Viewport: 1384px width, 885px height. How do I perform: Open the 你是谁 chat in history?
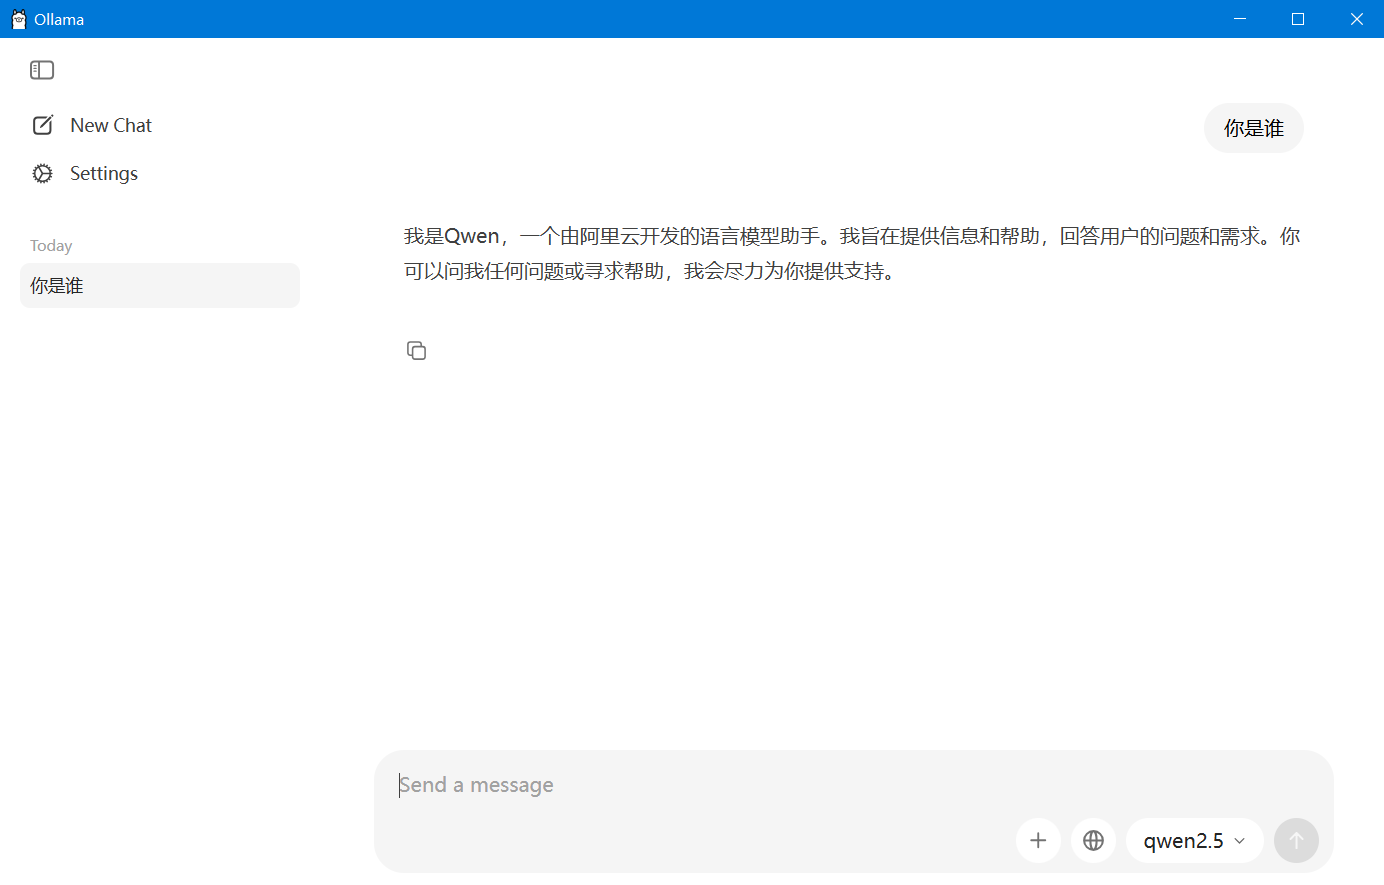pyautogui.click(x=160, y=285)
